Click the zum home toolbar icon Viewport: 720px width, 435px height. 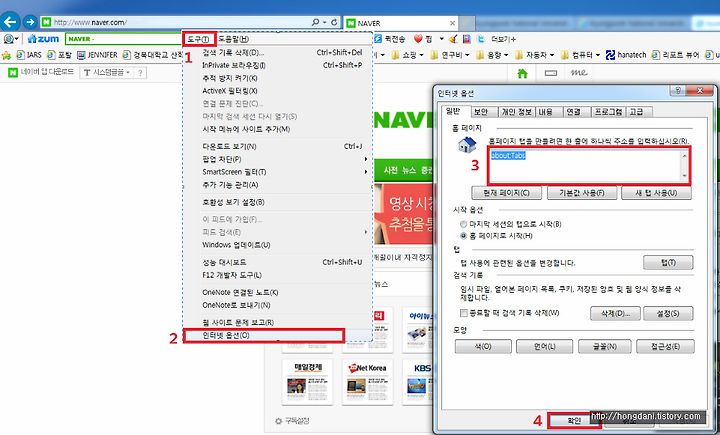tap(43, 39)
